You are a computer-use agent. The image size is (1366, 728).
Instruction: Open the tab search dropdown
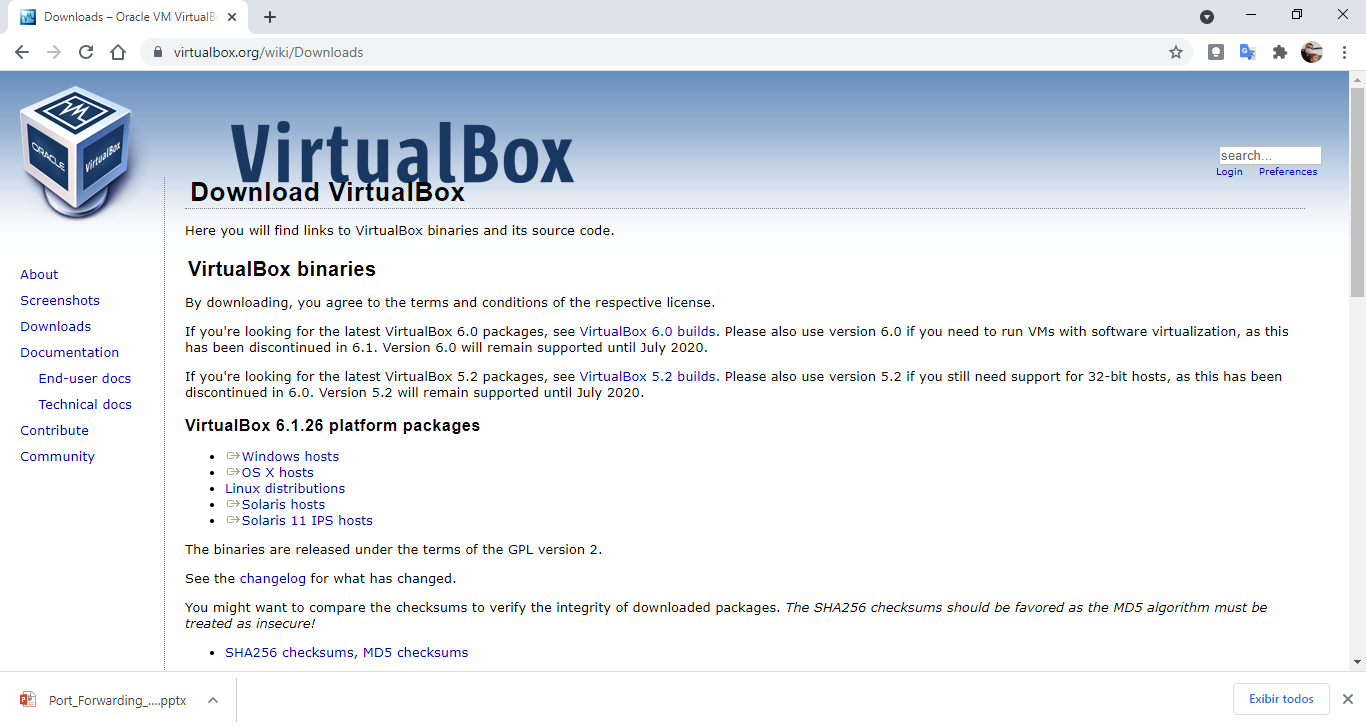coord(1207,16)
